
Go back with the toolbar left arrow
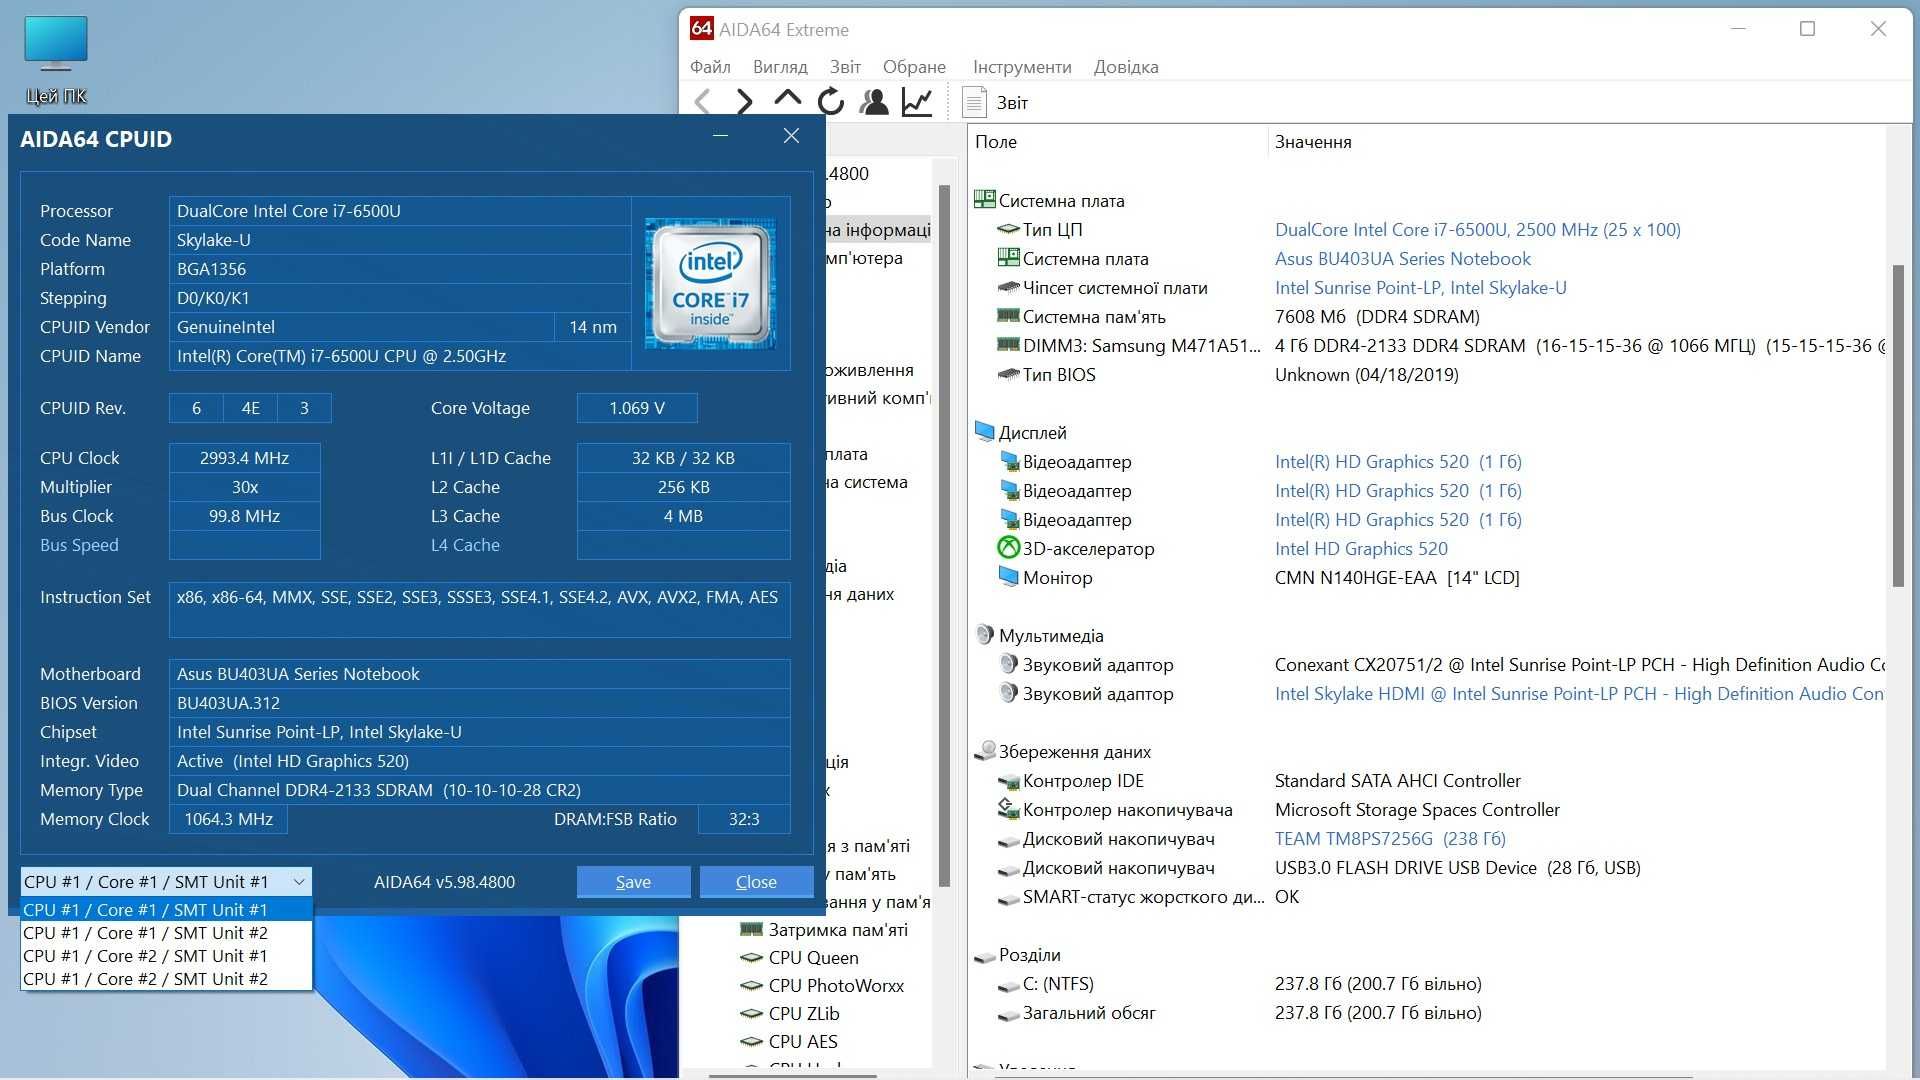click(703, 102)
